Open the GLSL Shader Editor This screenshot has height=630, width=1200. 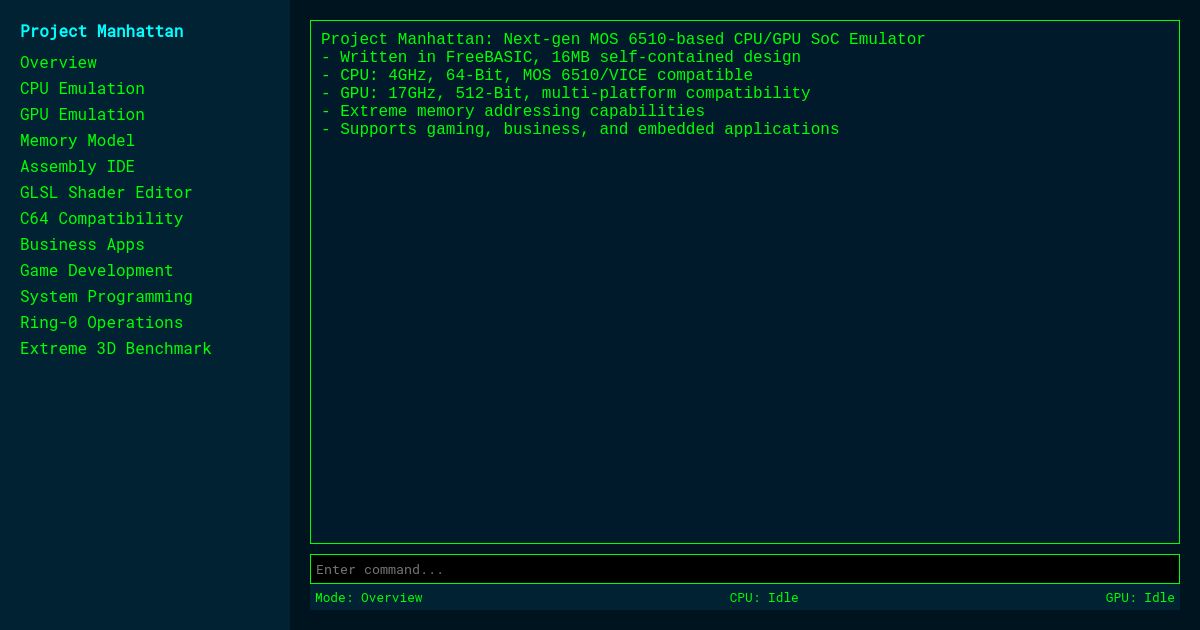pyautogui.click(x=106, y=192)
